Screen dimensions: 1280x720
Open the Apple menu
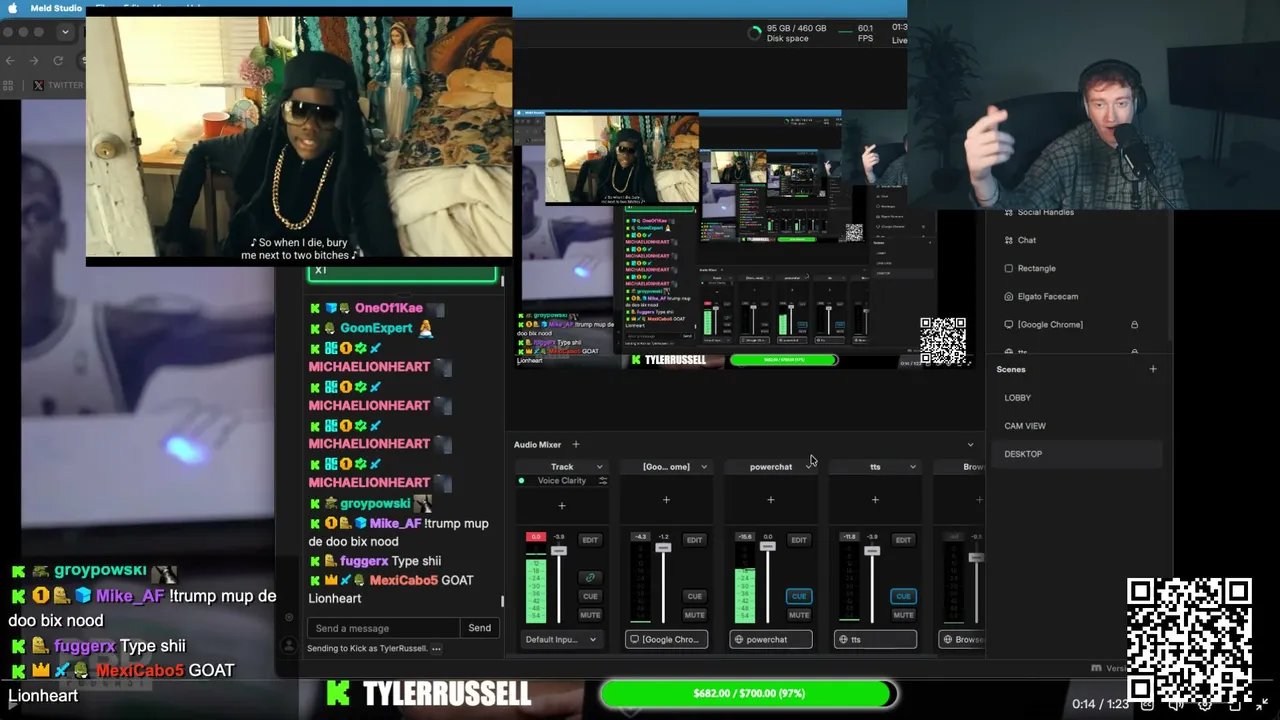(x=13, y=8)
